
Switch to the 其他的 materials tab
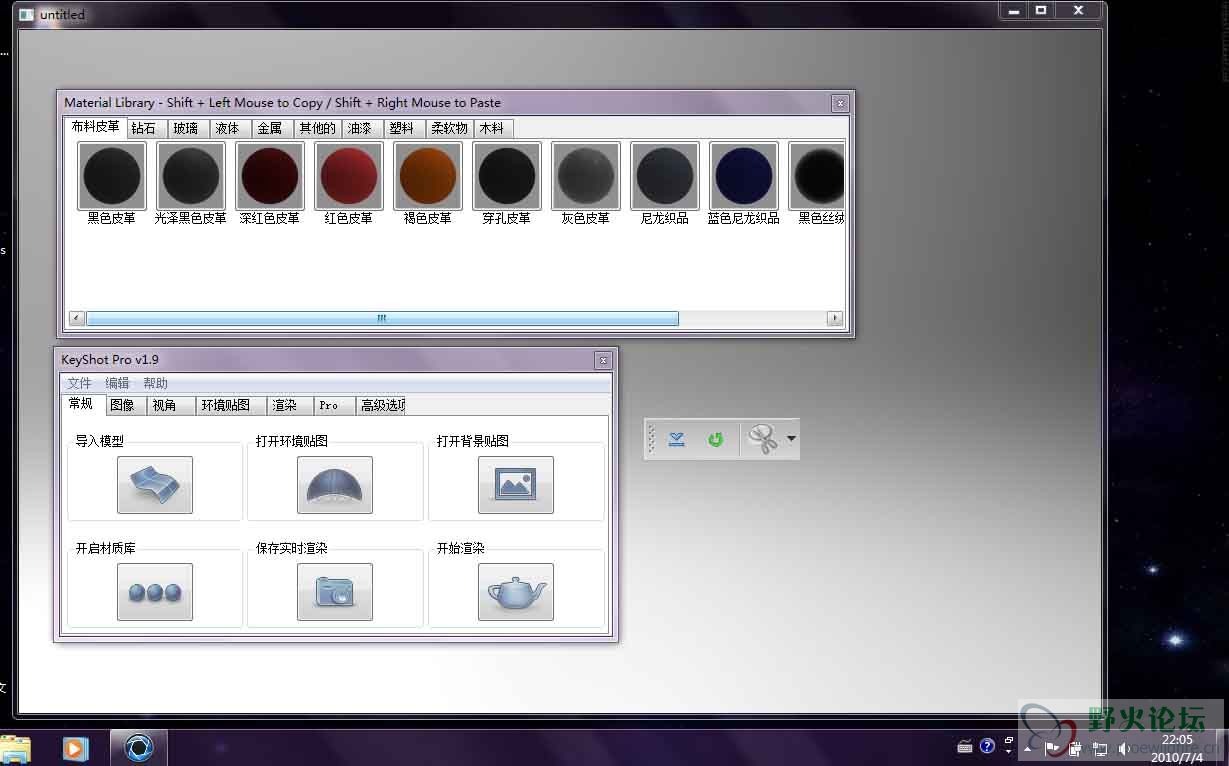[x=317, y=128]
